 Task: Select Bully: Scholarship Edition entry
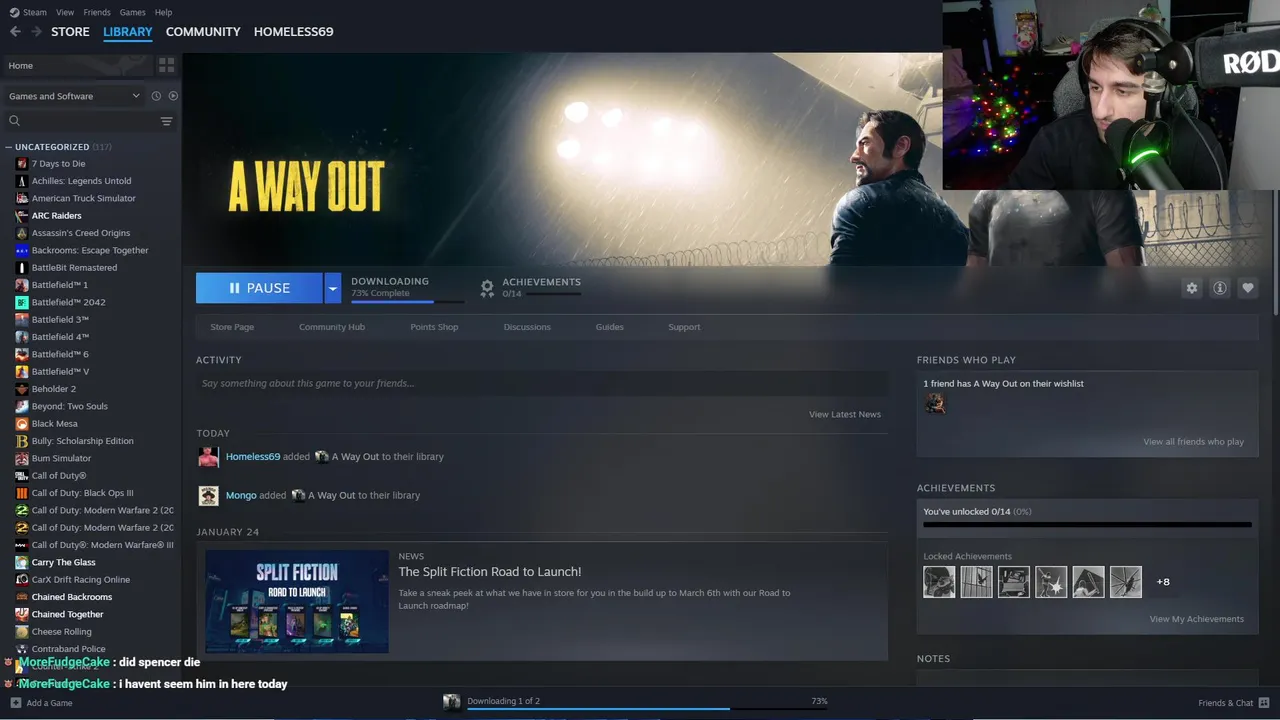click(82, 441)
